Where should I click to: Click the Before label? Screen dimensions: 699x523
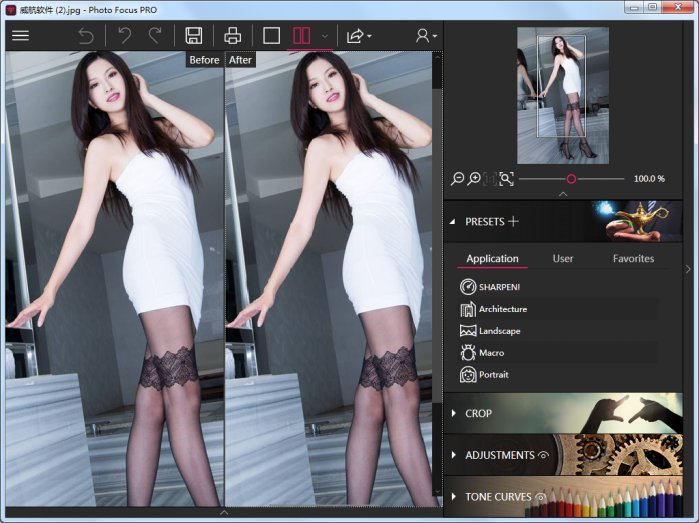pos(204,60)
